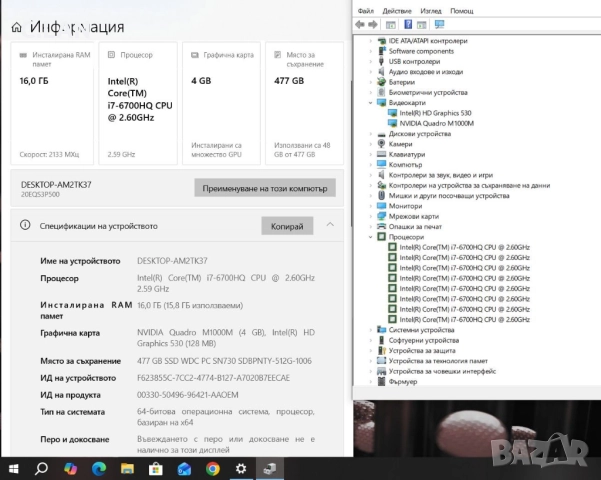Click Място за съхранение summary card

pyautogui.click(x=305, y=104)
